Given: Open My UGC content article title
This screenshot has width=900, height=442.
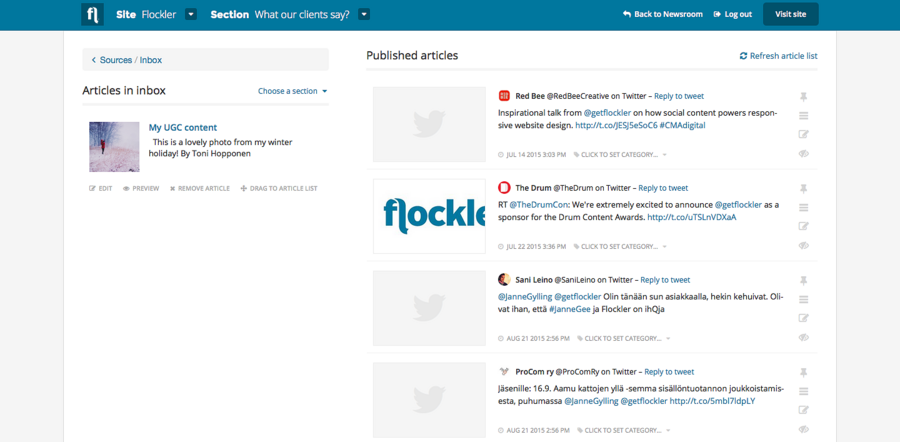Looking at the screenshot, I should click(x=183, y=127).
